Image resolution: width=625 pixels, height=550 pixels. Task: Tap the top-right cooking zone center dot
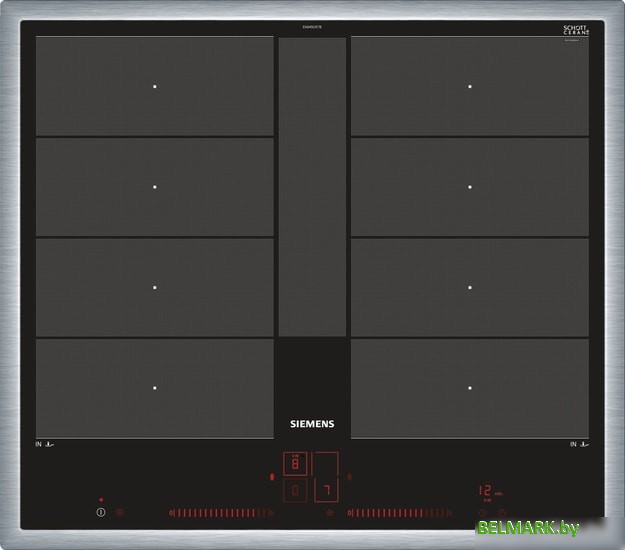[x=470, y=86]
